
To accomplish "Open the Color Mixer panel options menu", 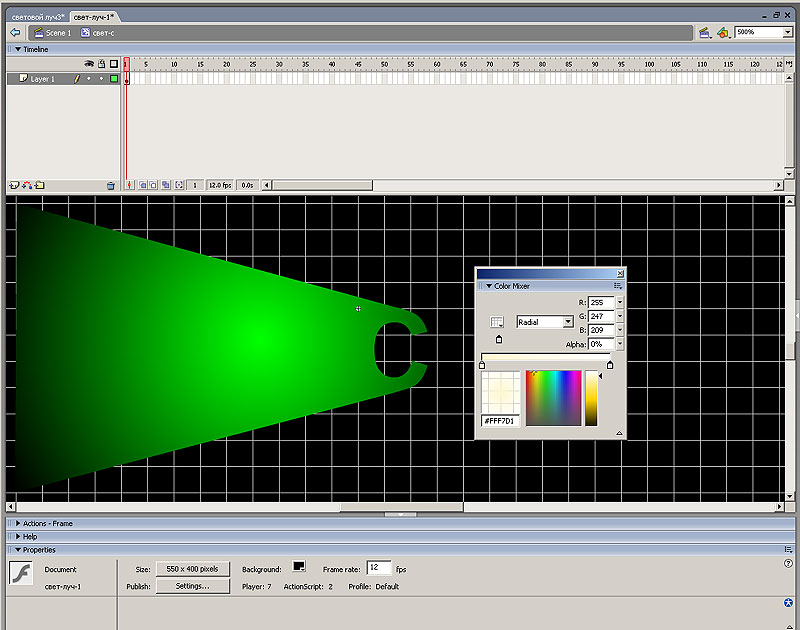I will click(x=618, y=286).
